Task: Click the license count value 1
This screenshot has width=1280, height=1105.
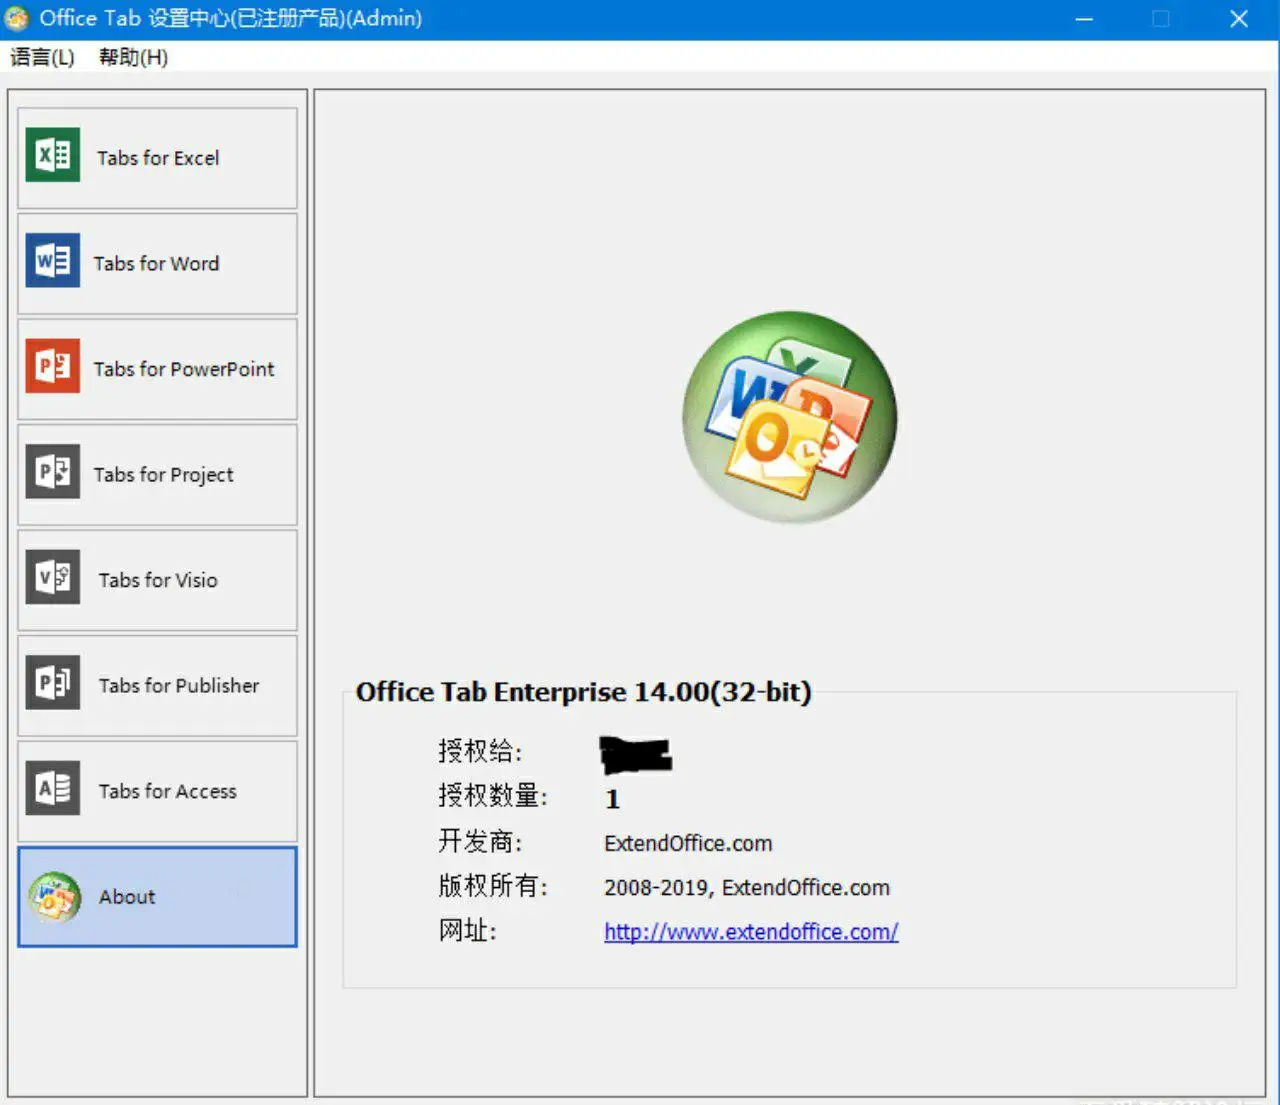Action: pos(612,799)
